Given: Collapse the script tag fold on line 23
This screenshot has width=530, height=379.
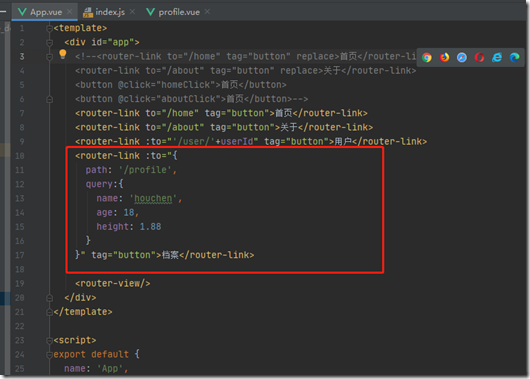Looking at the screenshot, I should (49, 340).
